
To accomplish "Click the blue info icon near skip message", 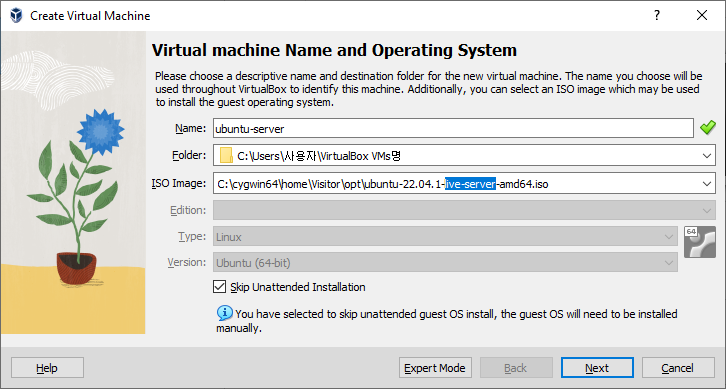I will point(225,313).
